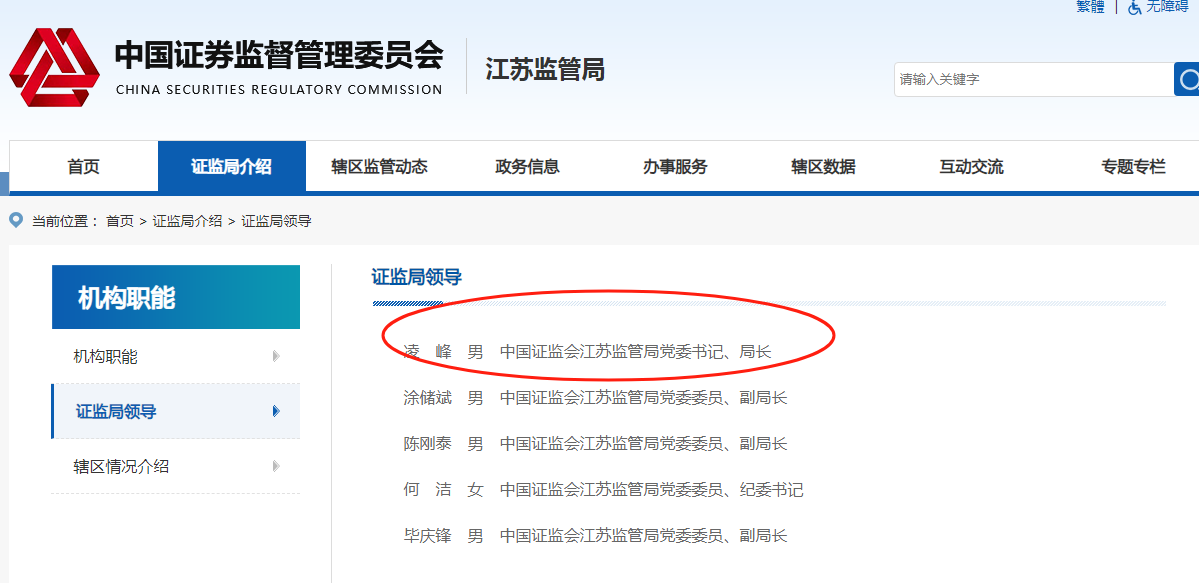1199x583 pixels.
Task: Click the 繁體 language link
Action: coord(1090,6)
